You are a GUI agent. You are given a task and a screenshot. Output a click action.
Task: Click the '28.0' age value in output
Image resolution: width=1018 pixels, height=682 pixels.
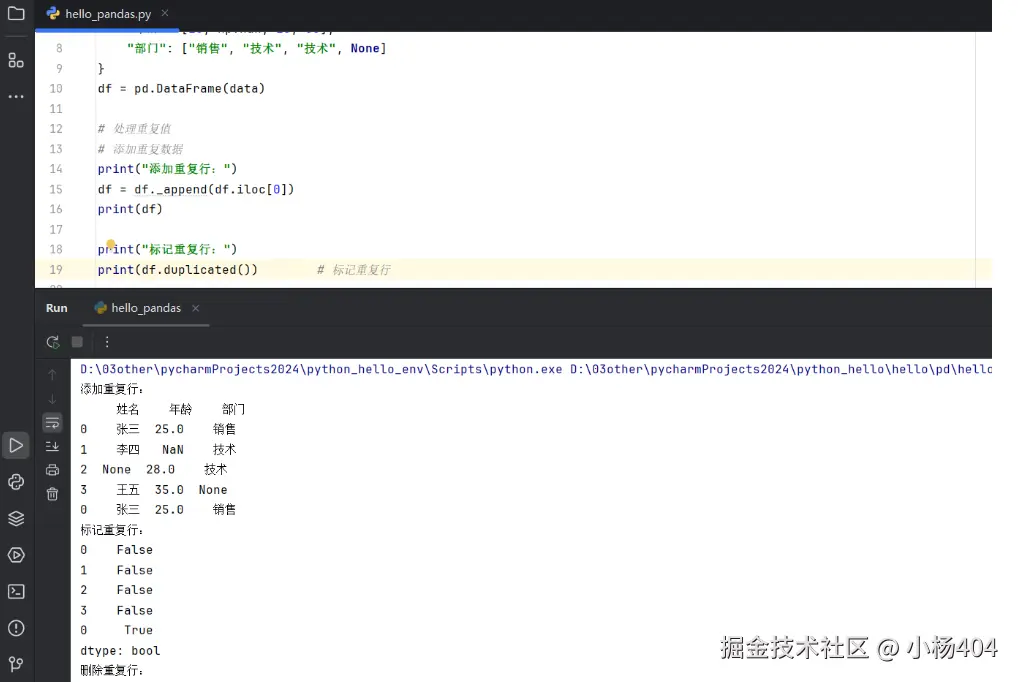[x=160, y=469]
